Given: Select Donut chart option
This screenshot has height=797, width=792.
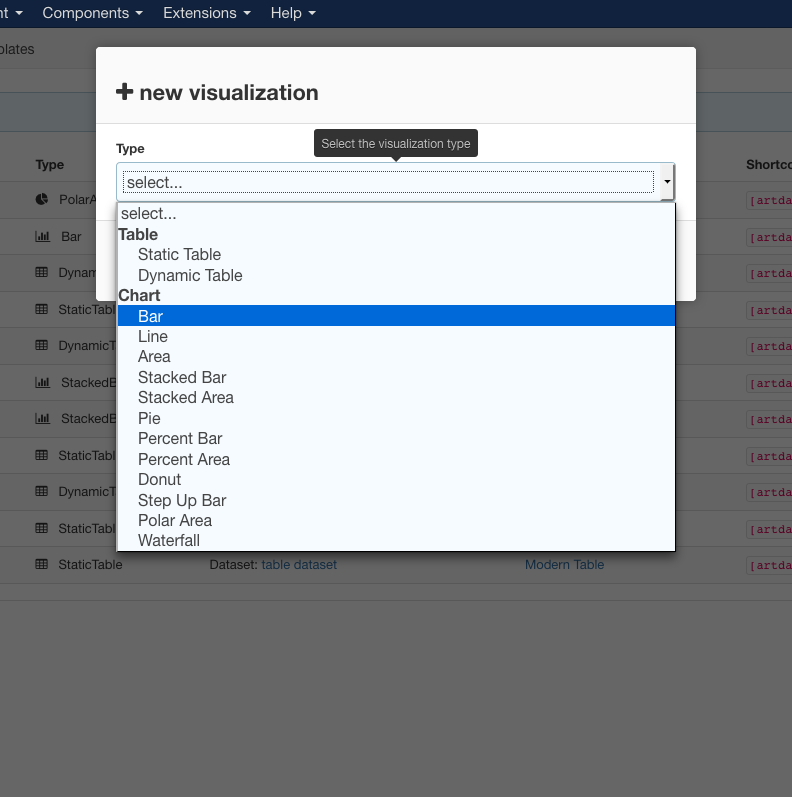Looking at the screenshot, I should coord(396,479).
